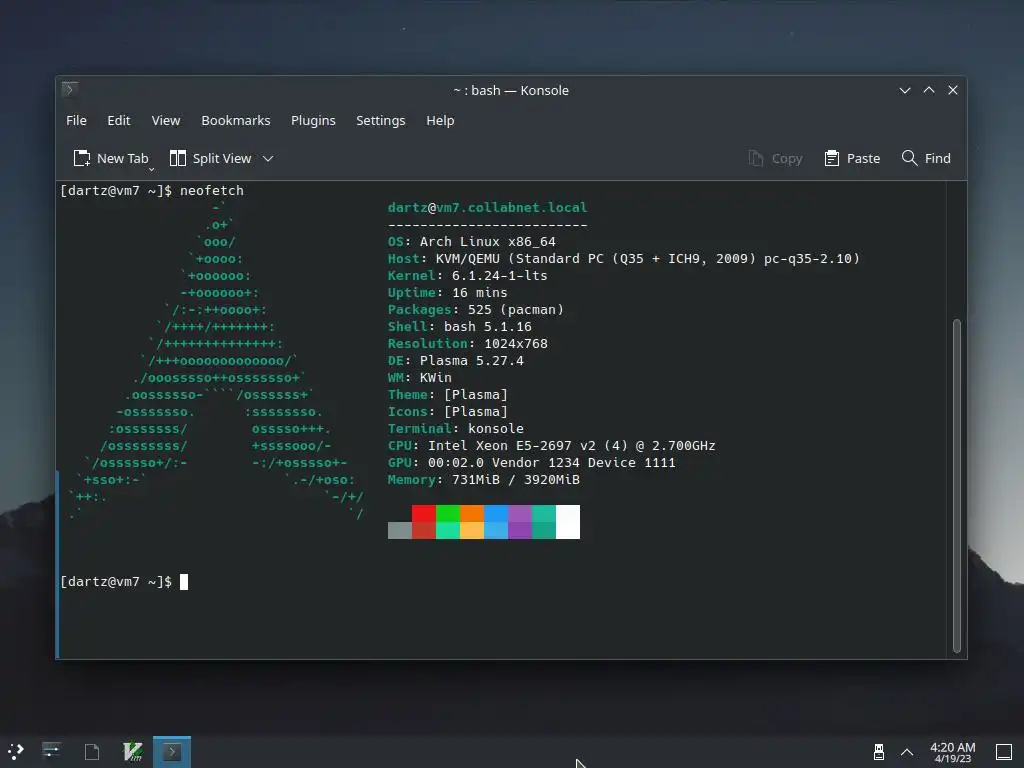
Task: Click the Show Desktop panel button
Action: click(x=1004, y=752)
